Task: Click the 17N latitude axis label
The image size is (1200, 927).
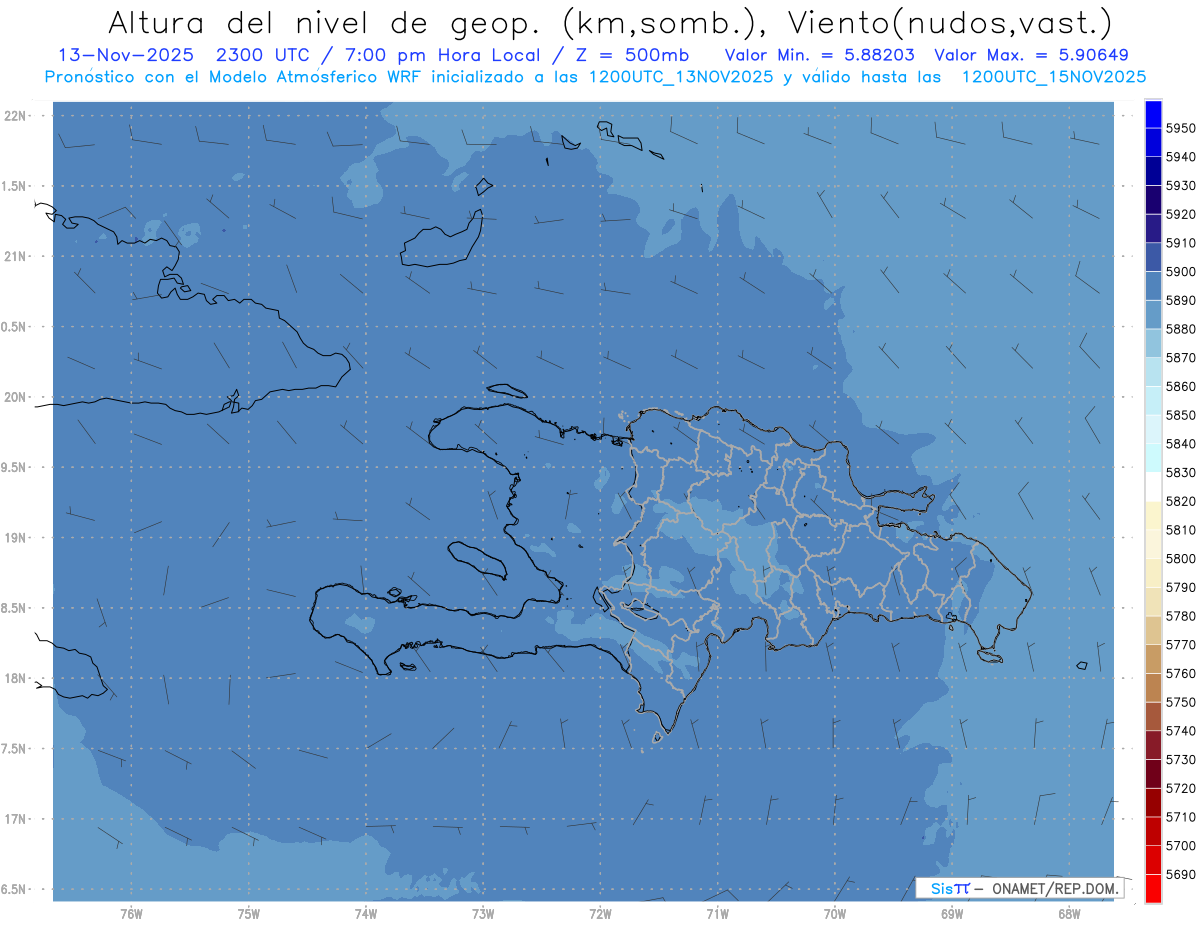Action: 15,819
